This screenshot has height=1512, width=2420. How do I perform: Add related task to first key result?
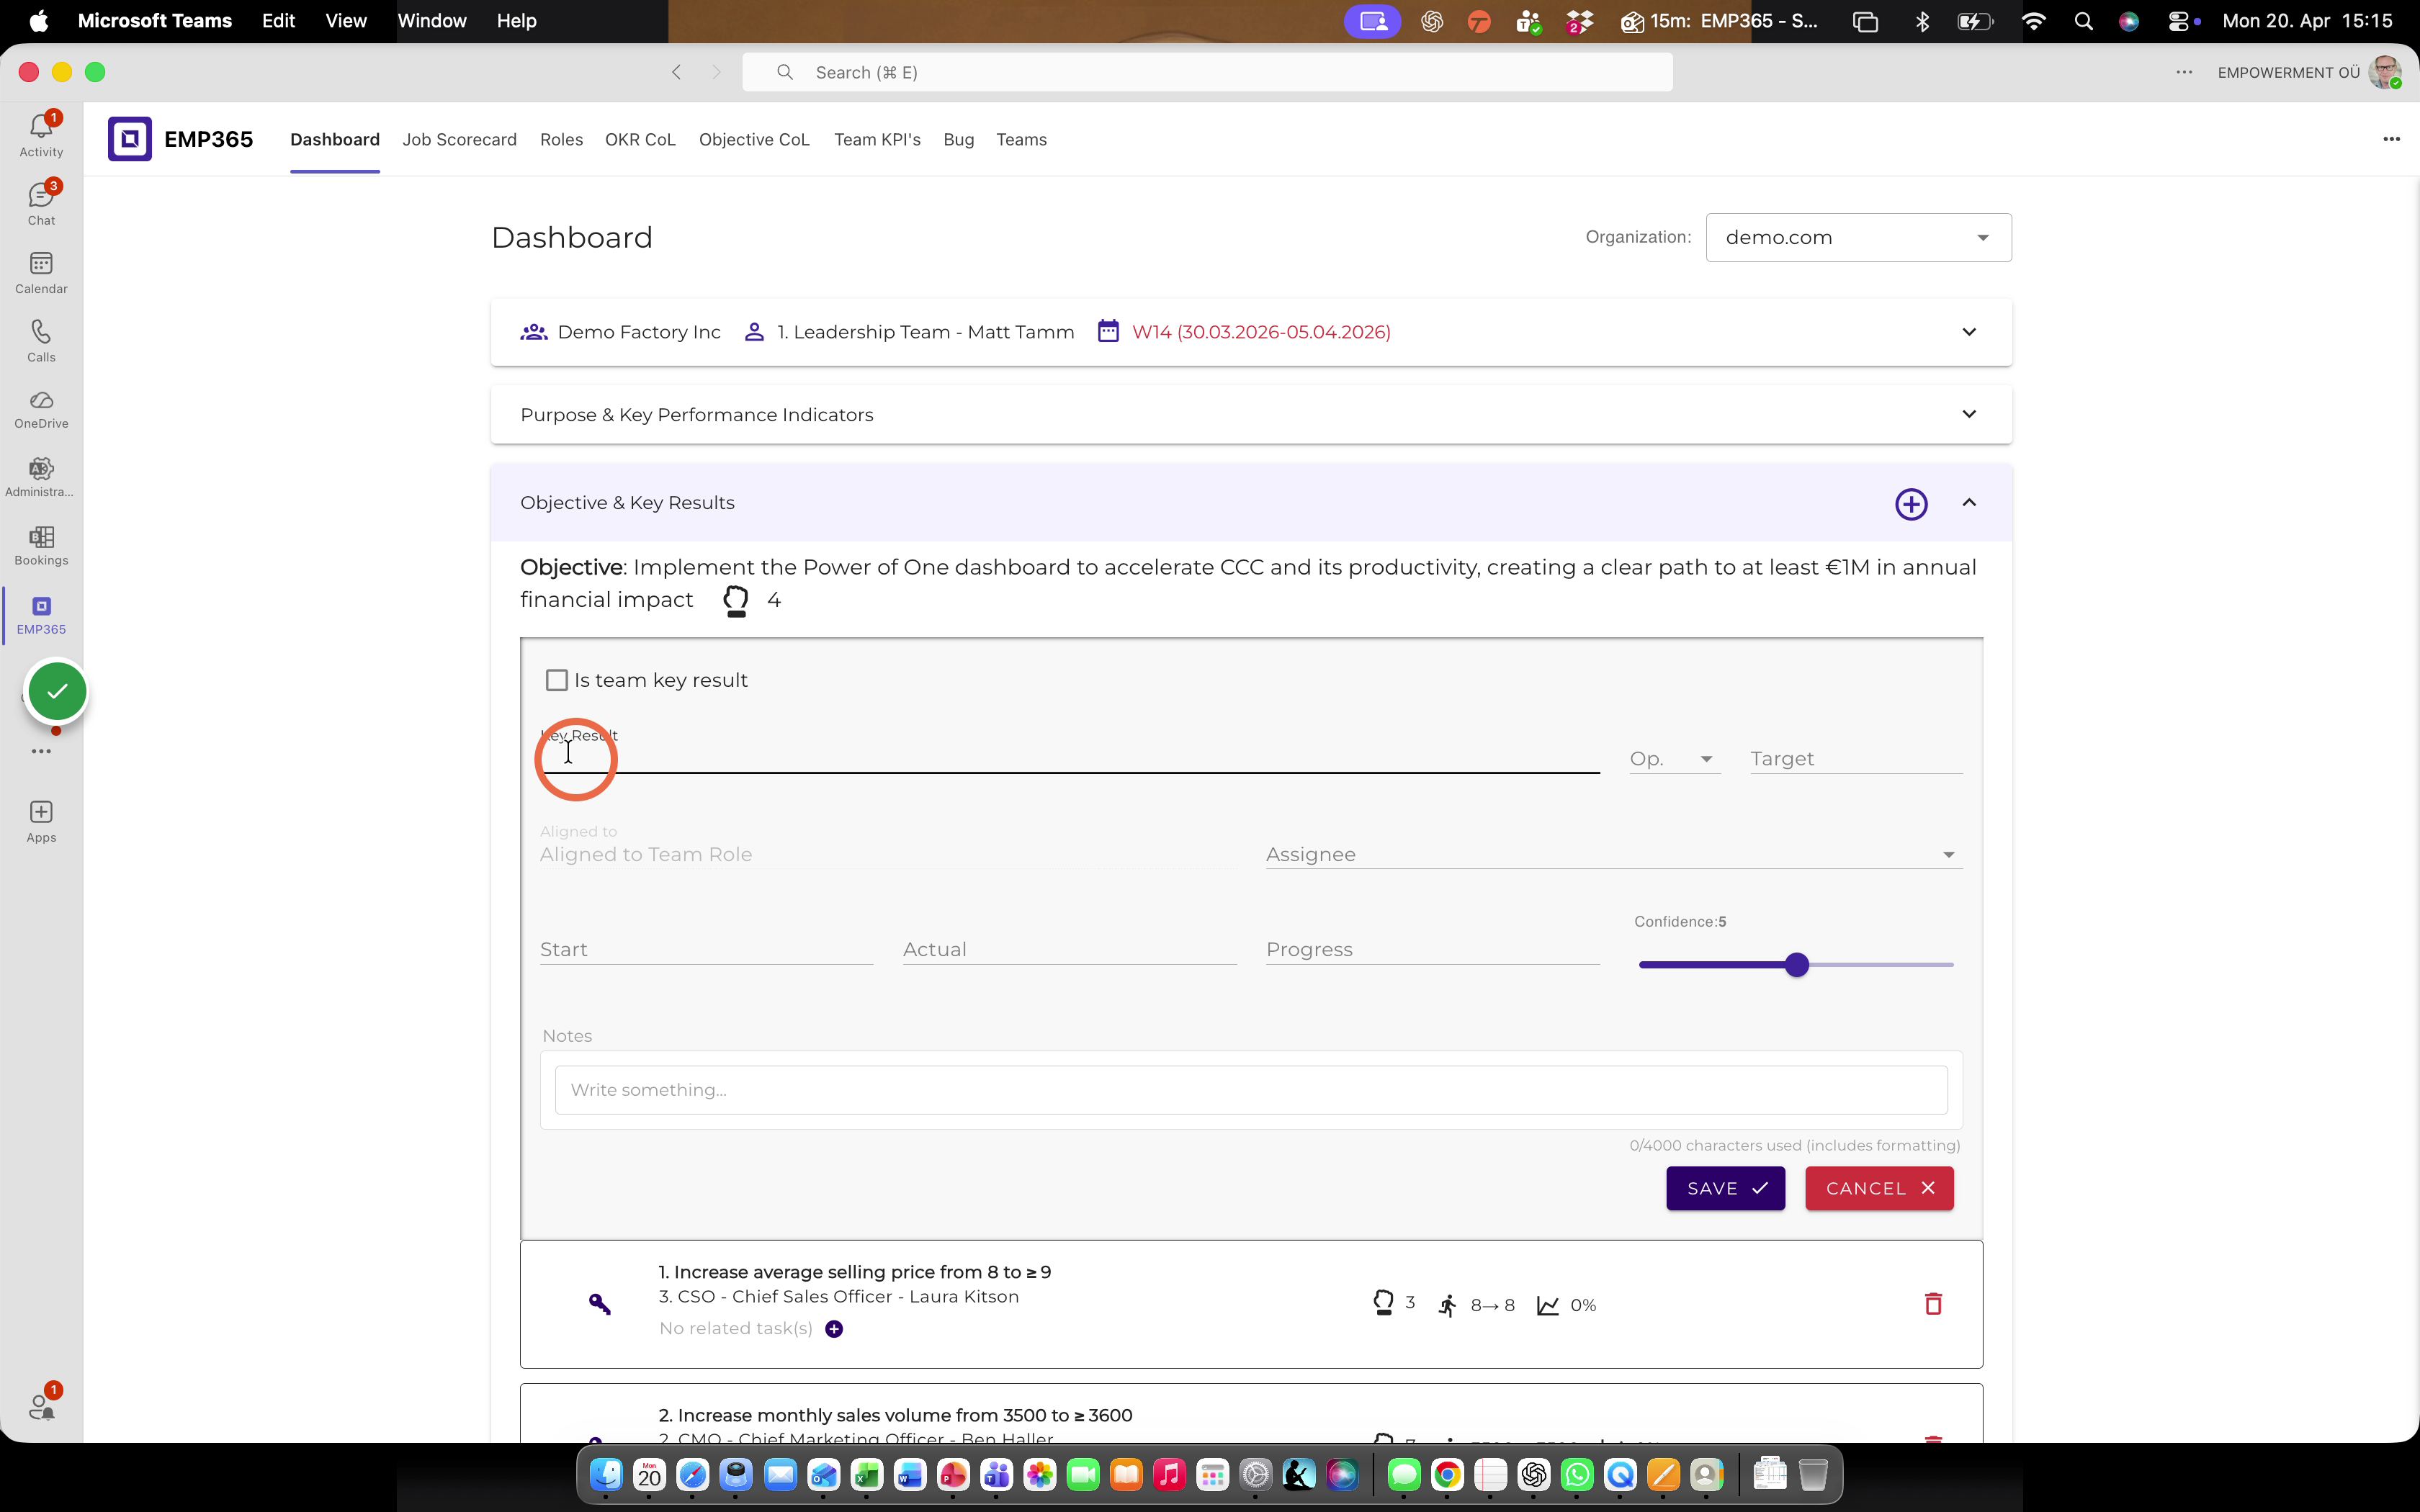834,1329
